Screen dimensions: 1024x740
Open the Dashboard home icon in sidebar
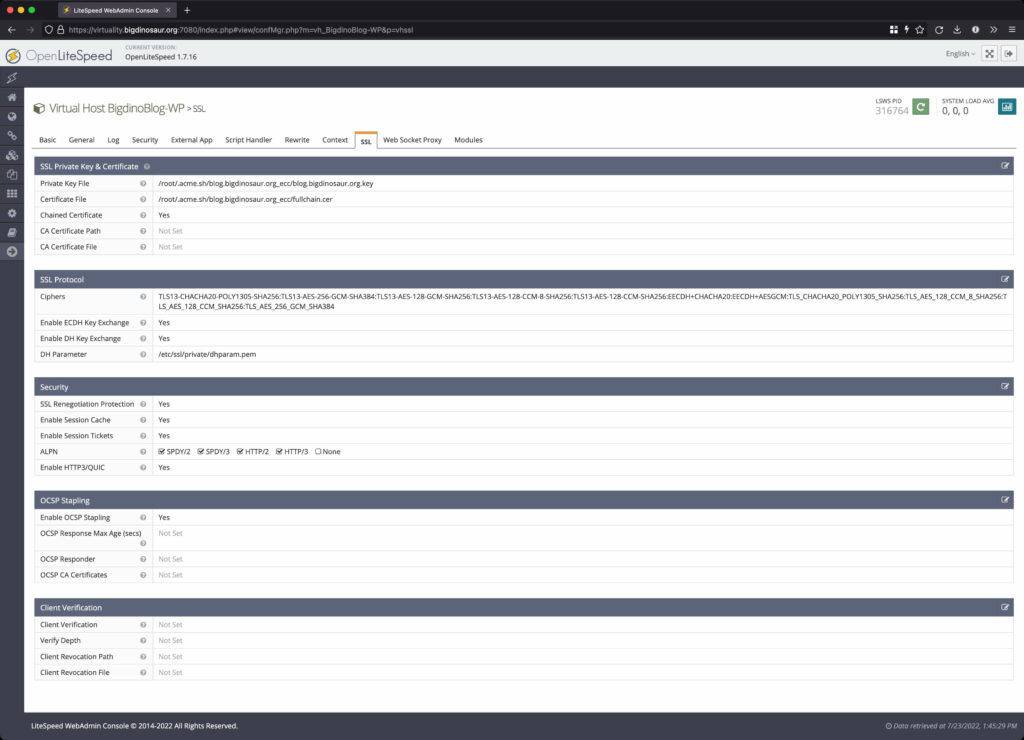[x=12, y=97]
